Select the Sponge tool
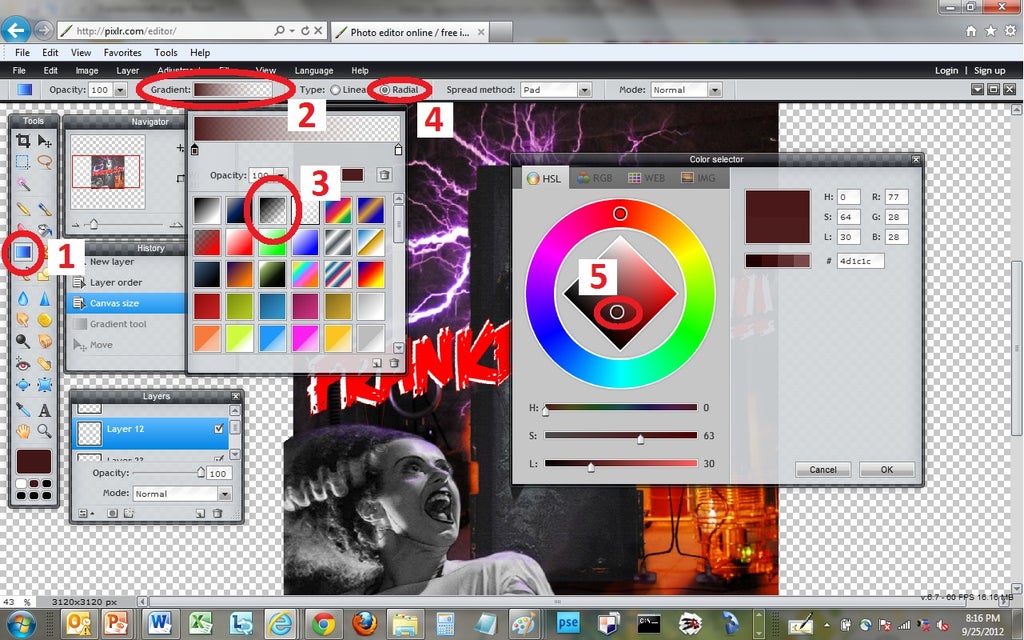Screen dimensions: 1024x640 (x=44, y=320)
